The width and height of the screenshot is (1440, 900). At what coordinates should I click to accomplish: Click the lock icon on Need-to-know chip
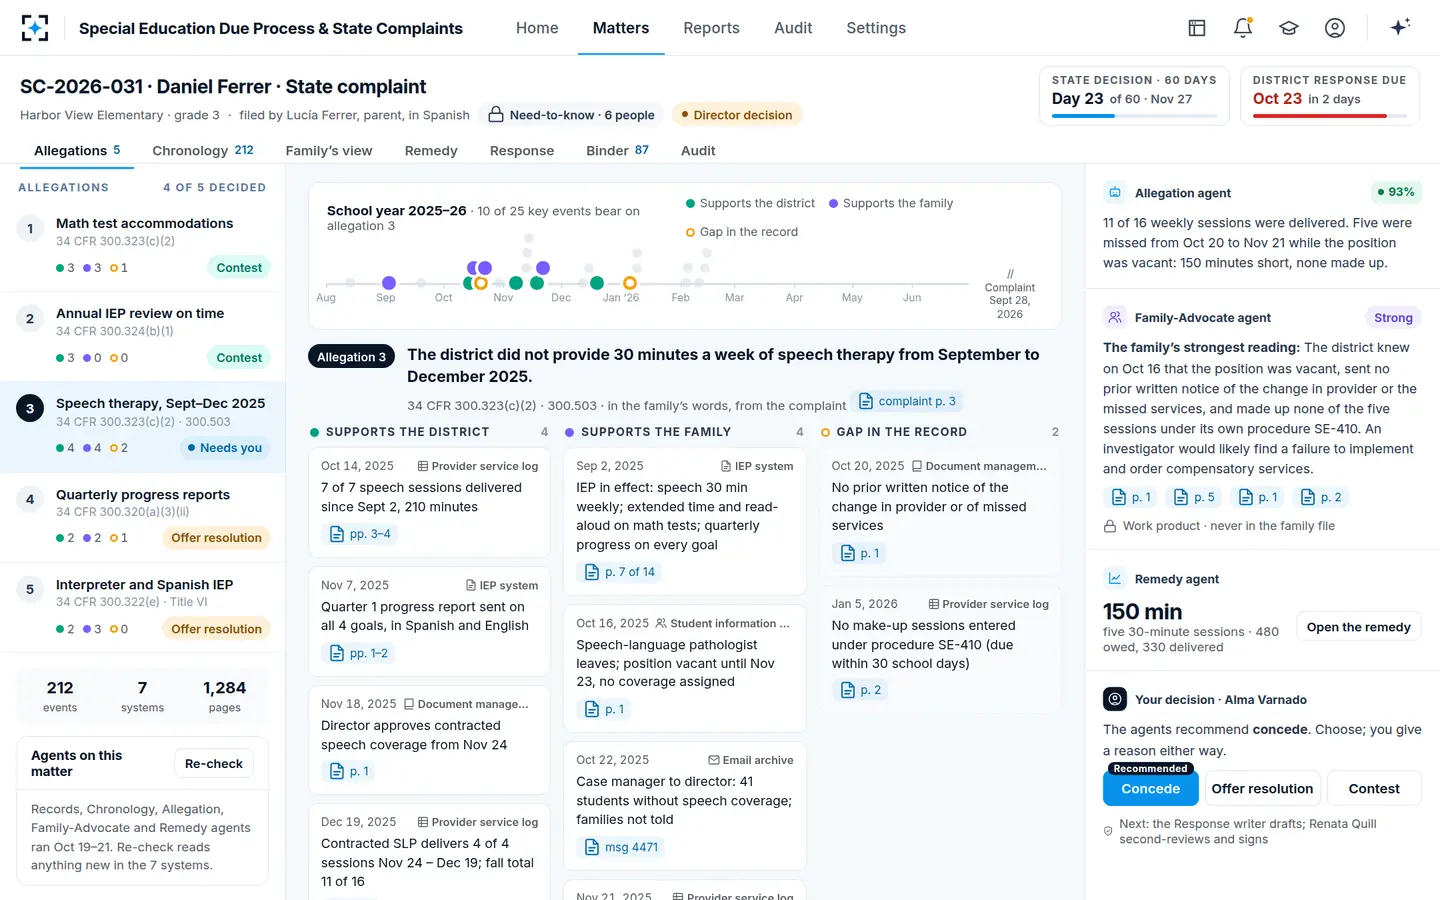(495, 115)
